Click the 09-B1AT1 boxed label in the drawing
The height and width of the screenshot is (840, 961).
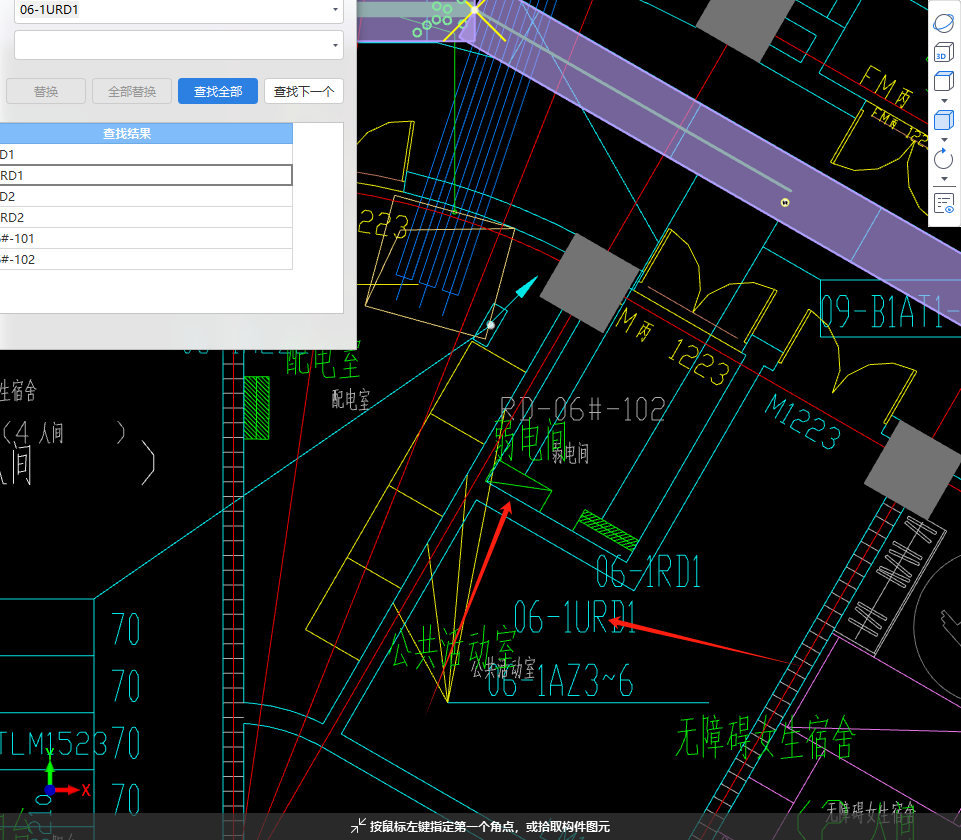click(890, 311)
